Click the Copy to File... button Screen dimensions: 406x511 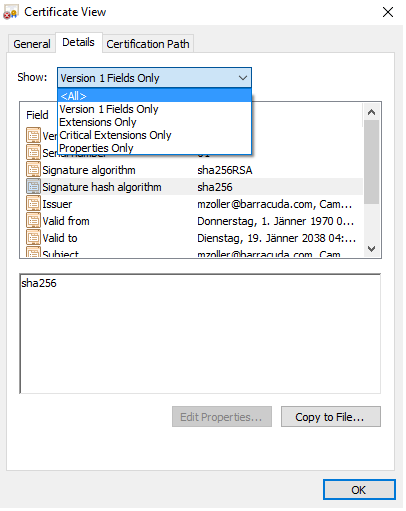coord(331,417)
